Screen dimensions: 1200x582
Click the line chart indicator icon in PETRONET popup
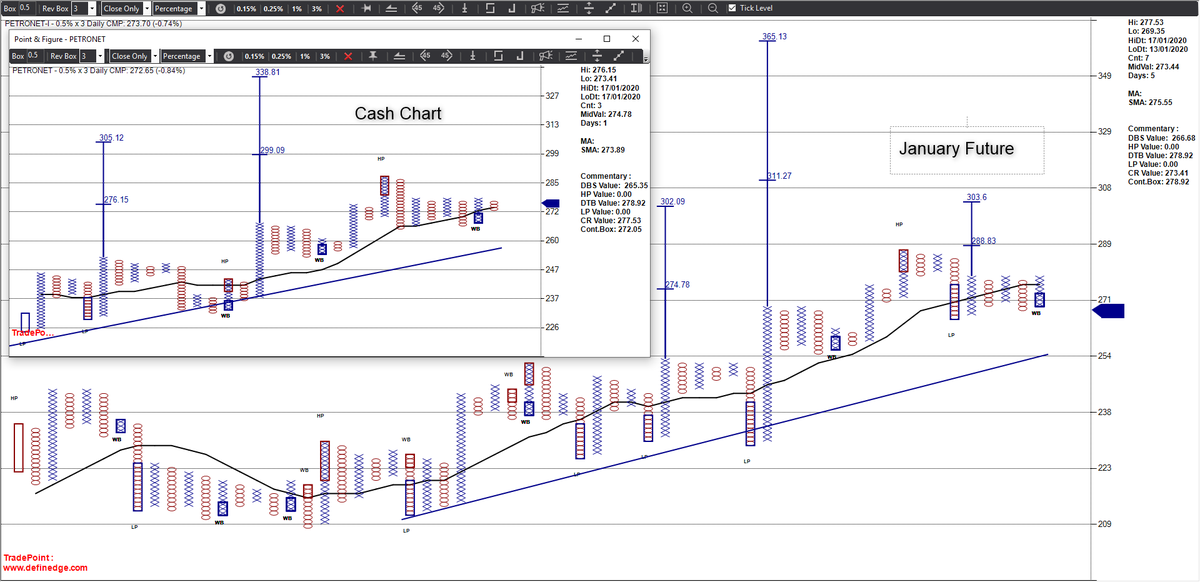(x=571, y=56)
